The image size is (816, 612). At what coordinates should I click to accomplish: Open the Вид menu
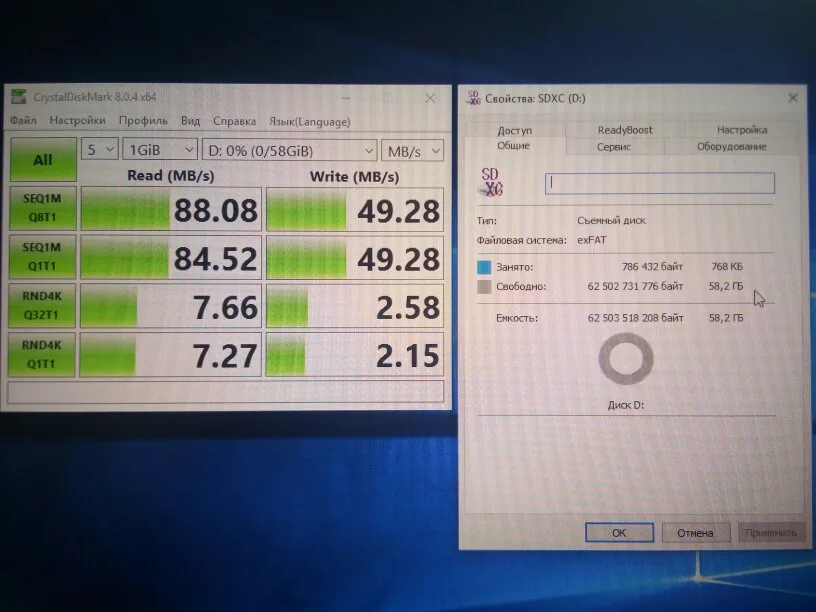(x=190, y=121)
